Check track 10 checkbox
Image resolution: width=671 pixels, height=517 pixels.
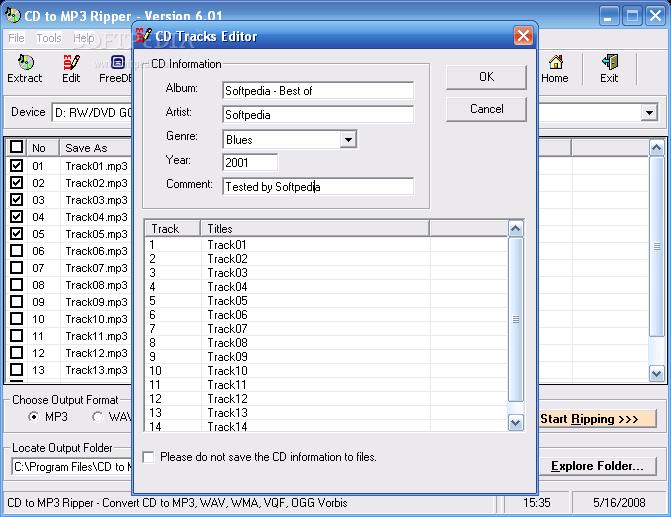pos(16,319)
